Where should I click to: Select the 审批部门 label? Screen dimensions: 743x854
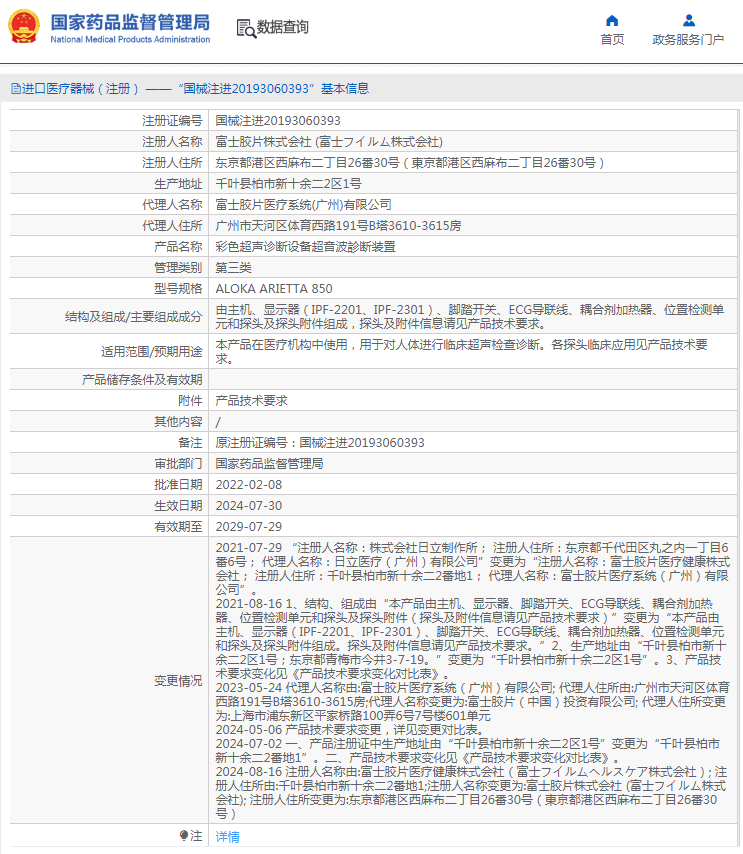178,463
